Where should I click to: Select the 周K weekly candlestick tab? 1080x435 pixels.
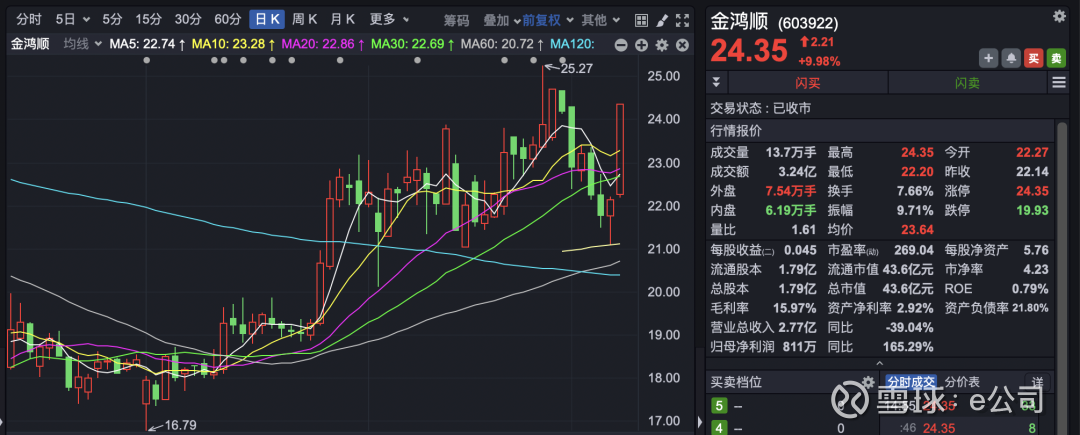[304, 20]
